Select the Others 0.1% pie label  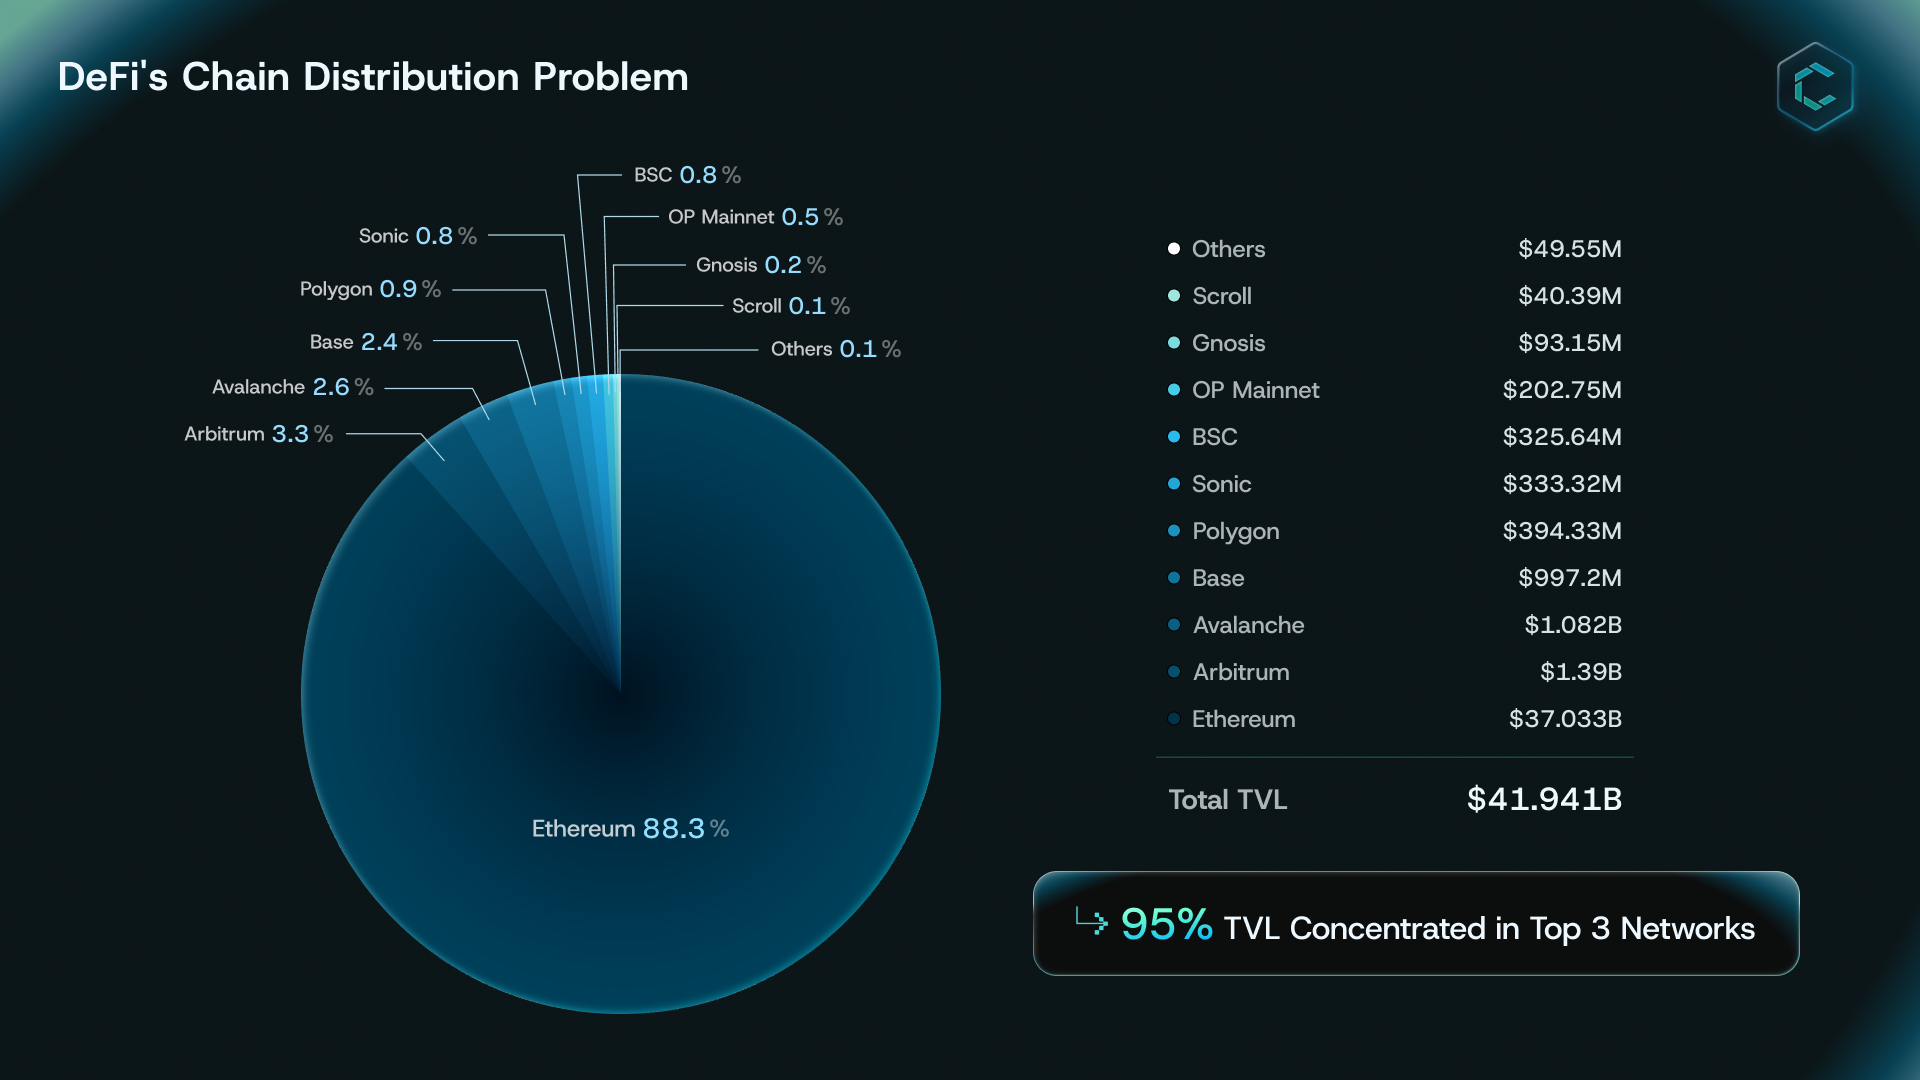pos(835,348)
